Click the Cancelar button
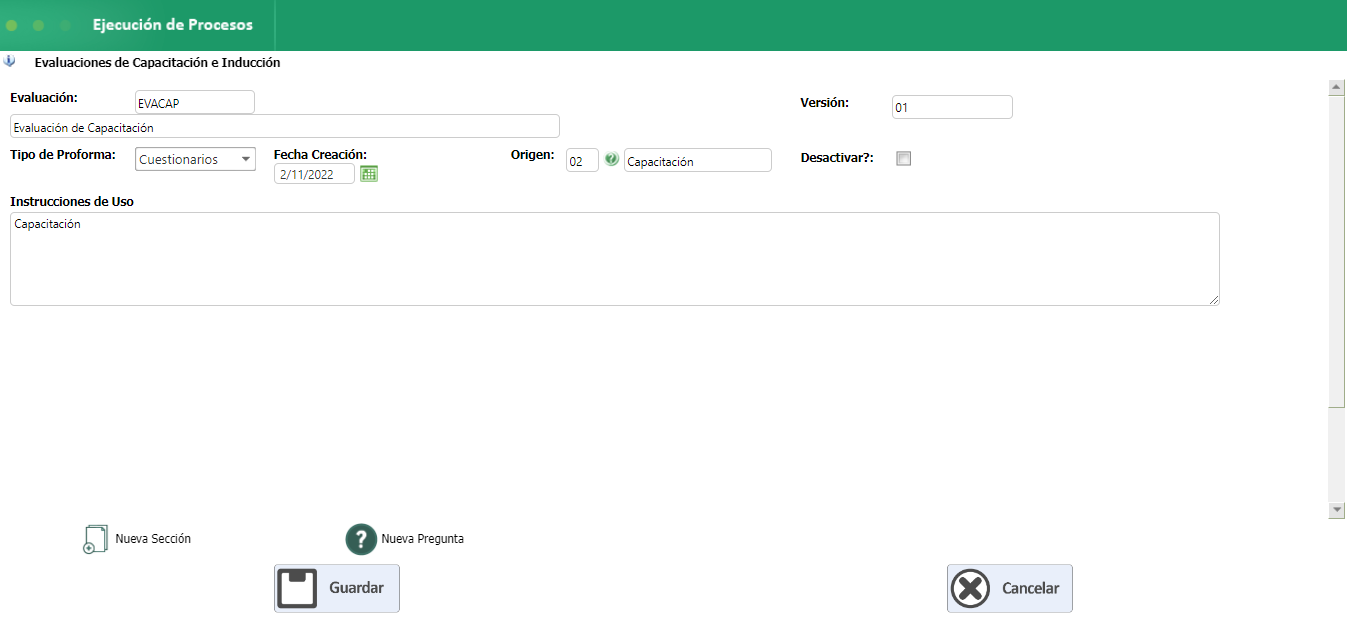 coord(1010,588)
